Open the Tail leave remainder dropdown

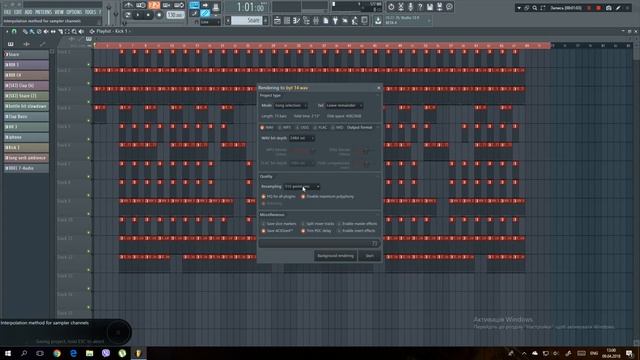pos(344,105)
